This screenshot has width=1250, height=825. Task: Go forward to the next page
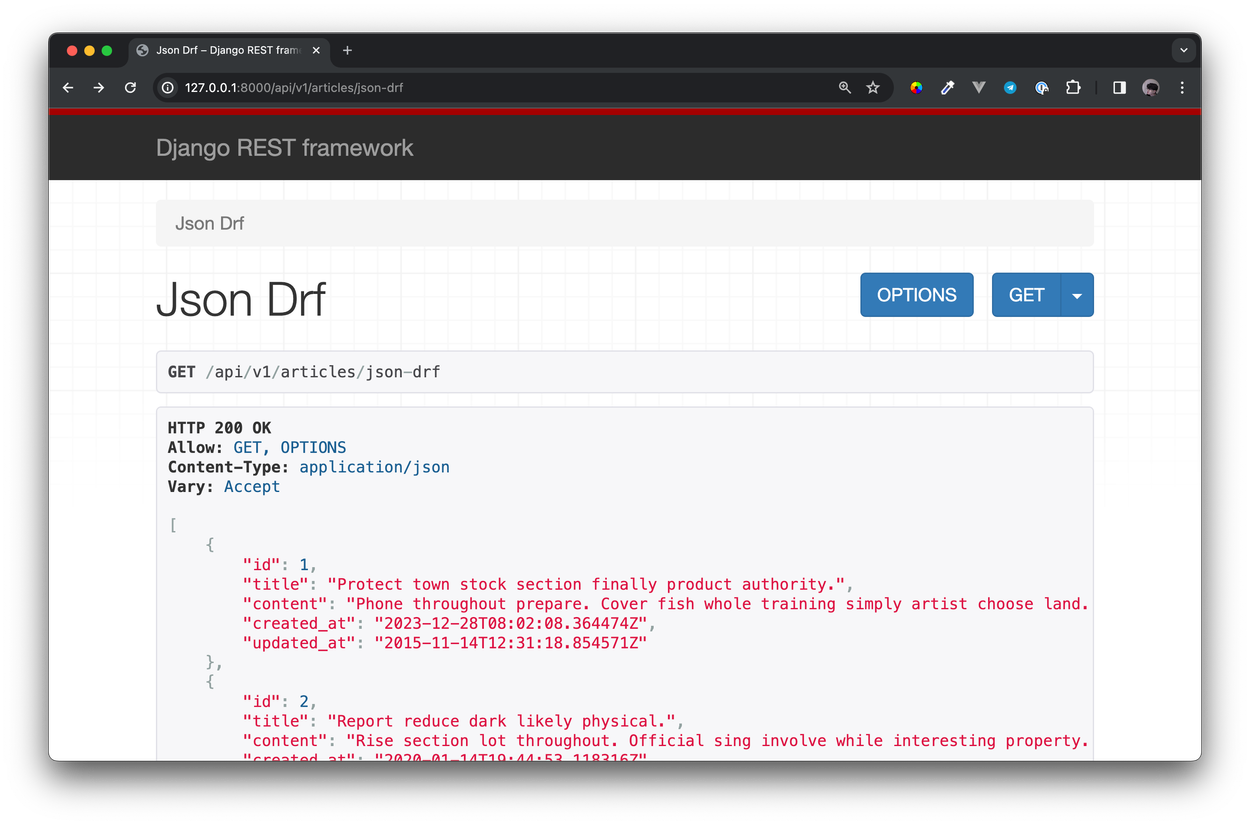click(x=99, y=88)
